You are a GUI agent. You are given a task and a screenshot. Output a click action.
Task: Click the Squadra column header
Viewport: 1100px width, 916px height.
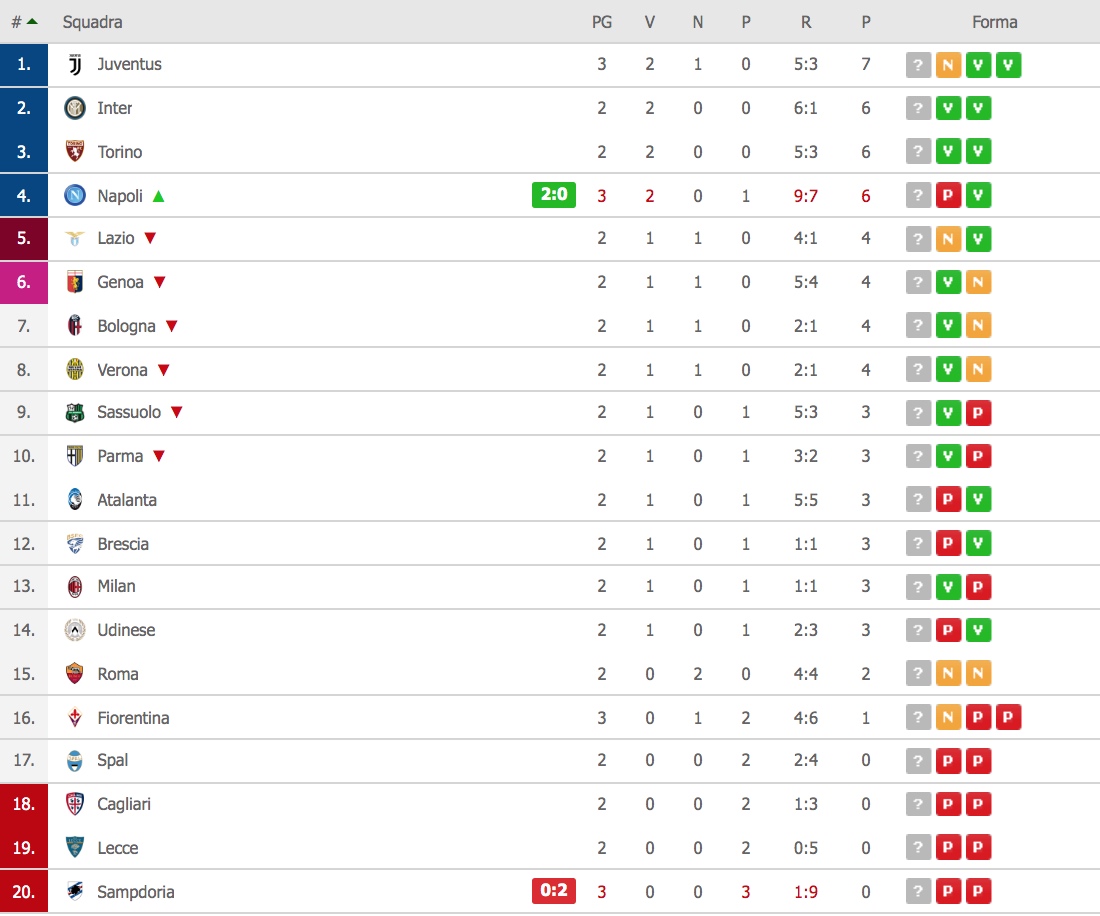(x=92, y=22)
